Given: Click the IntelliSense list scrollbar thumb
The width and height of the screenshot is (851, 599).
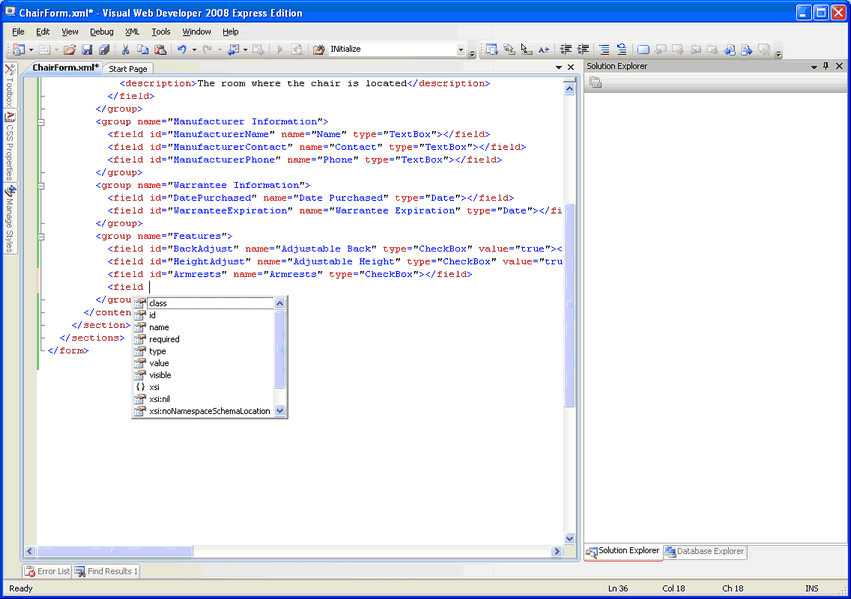Looking at the screenshot, I should point(280,348).
